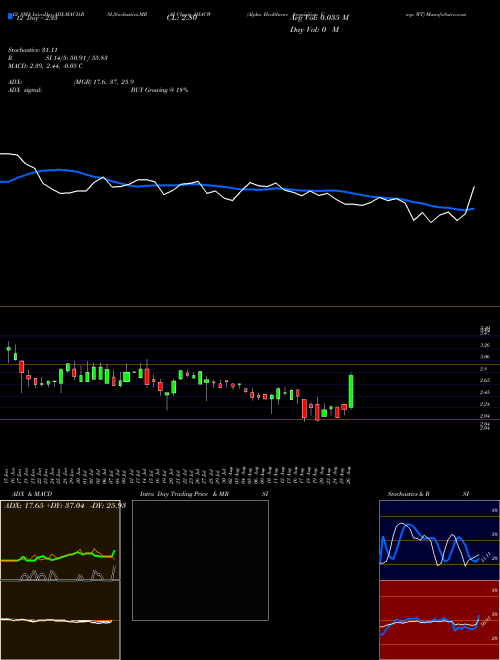
Task: Click the '(MGR) 17.6, 37, 25.9' ADX values
Action: click(x=104, y=82)
